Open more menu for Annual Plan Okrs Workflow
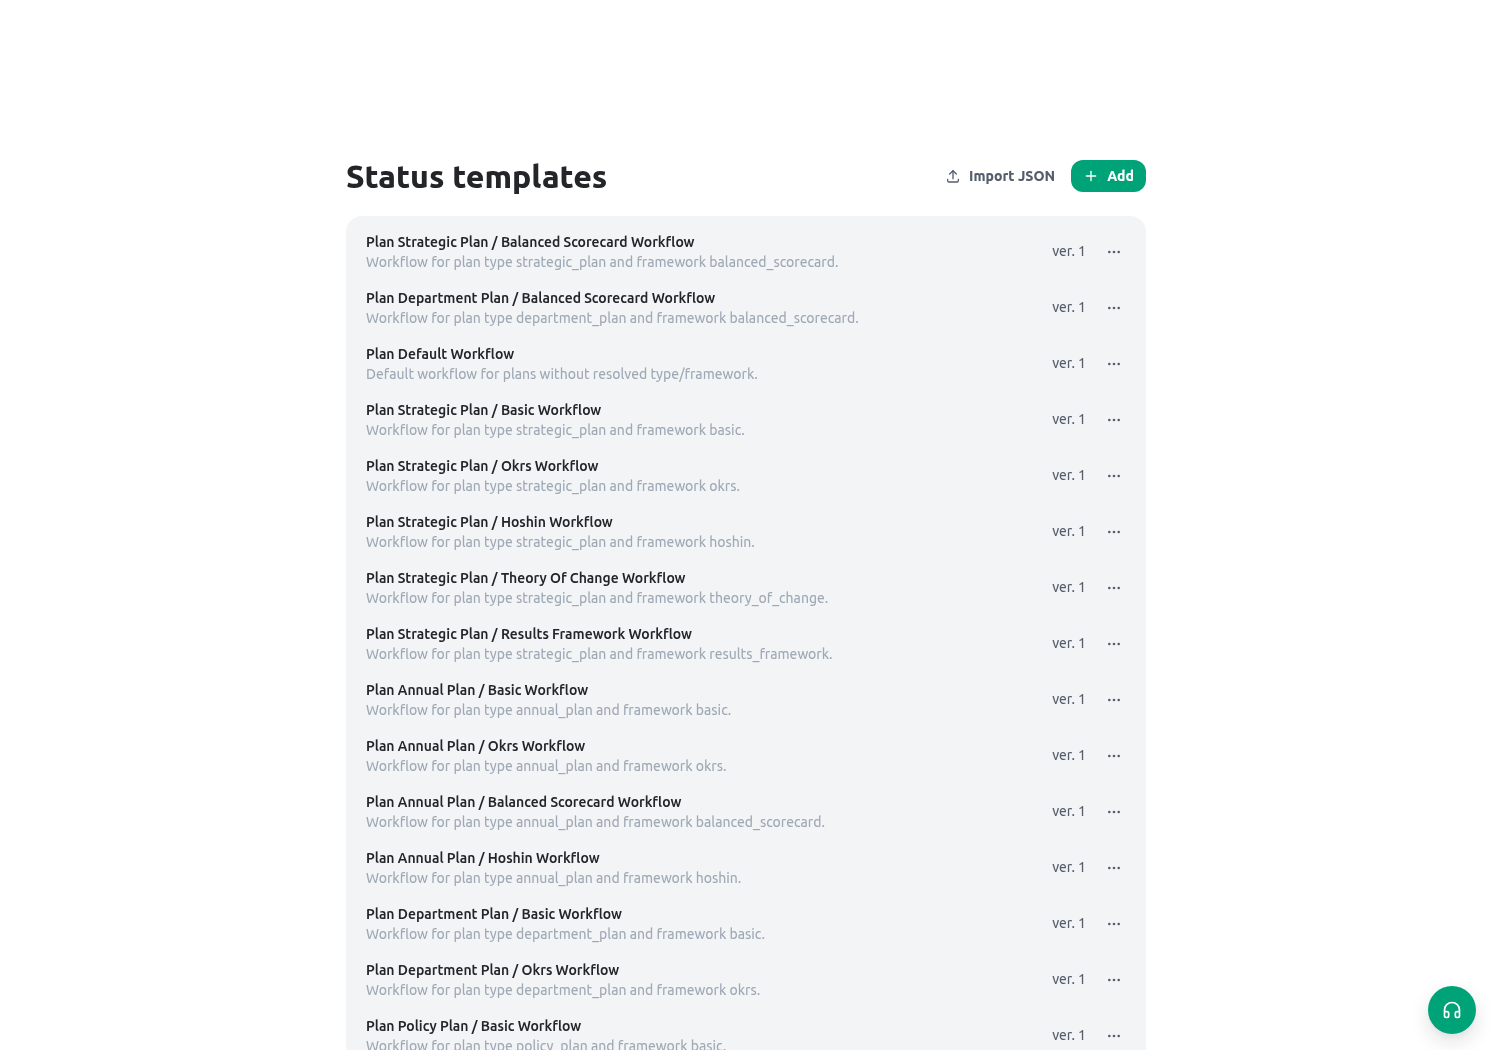1492x1050 pixels. (x=1114, y=756)
